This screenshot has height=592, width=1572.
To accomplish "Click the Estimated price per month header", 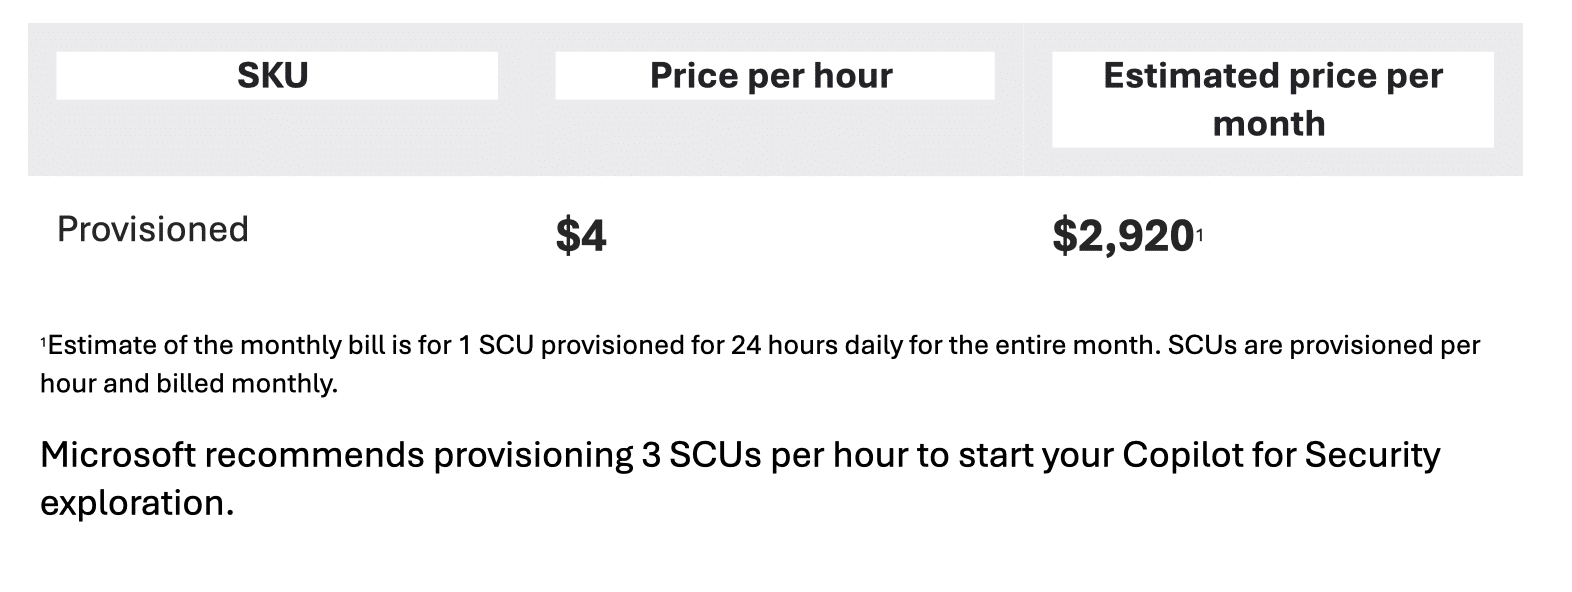I will [x=1272, y=99].
